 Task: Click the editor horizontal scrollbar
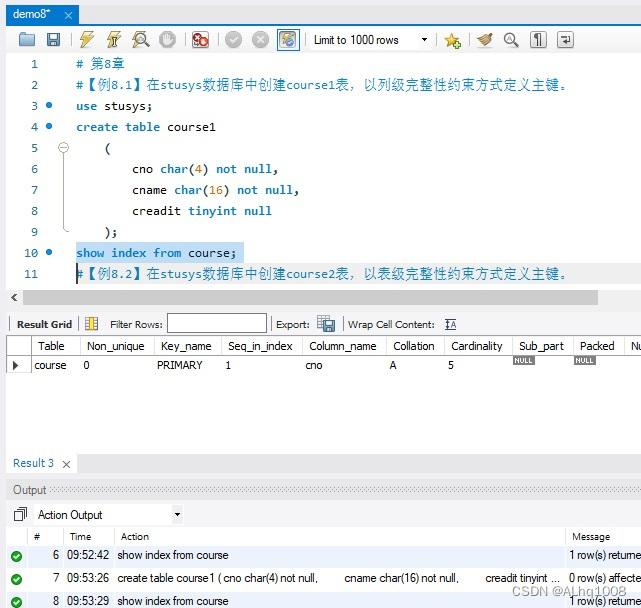coord(310,297)
